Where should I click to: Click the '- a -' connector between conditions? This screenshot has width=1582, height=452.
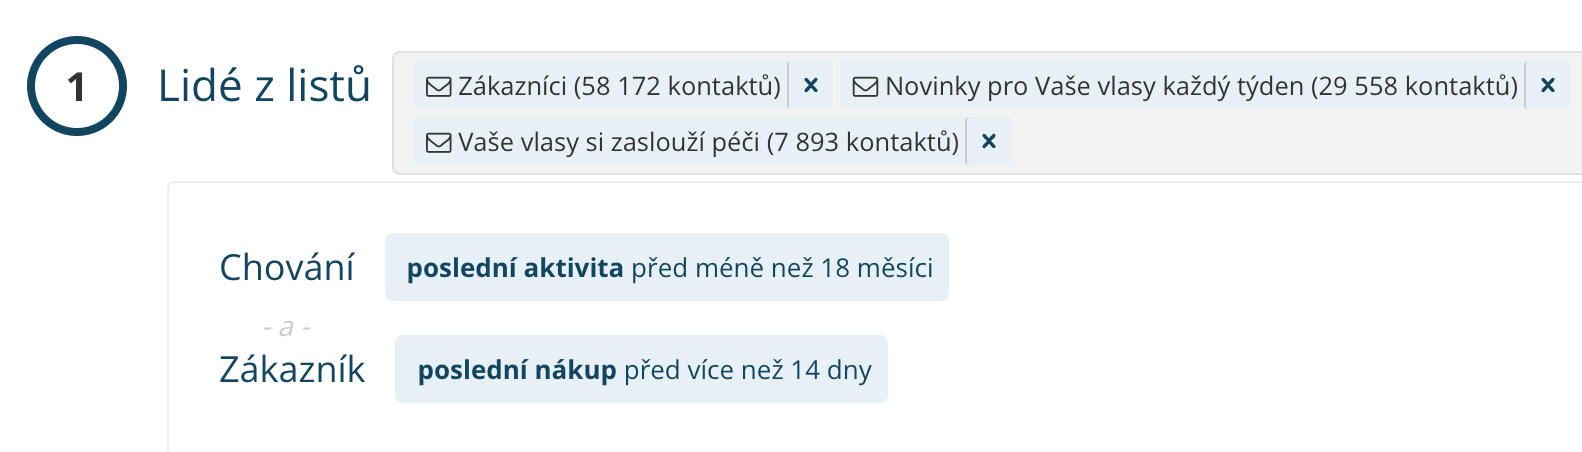(287, 327)
